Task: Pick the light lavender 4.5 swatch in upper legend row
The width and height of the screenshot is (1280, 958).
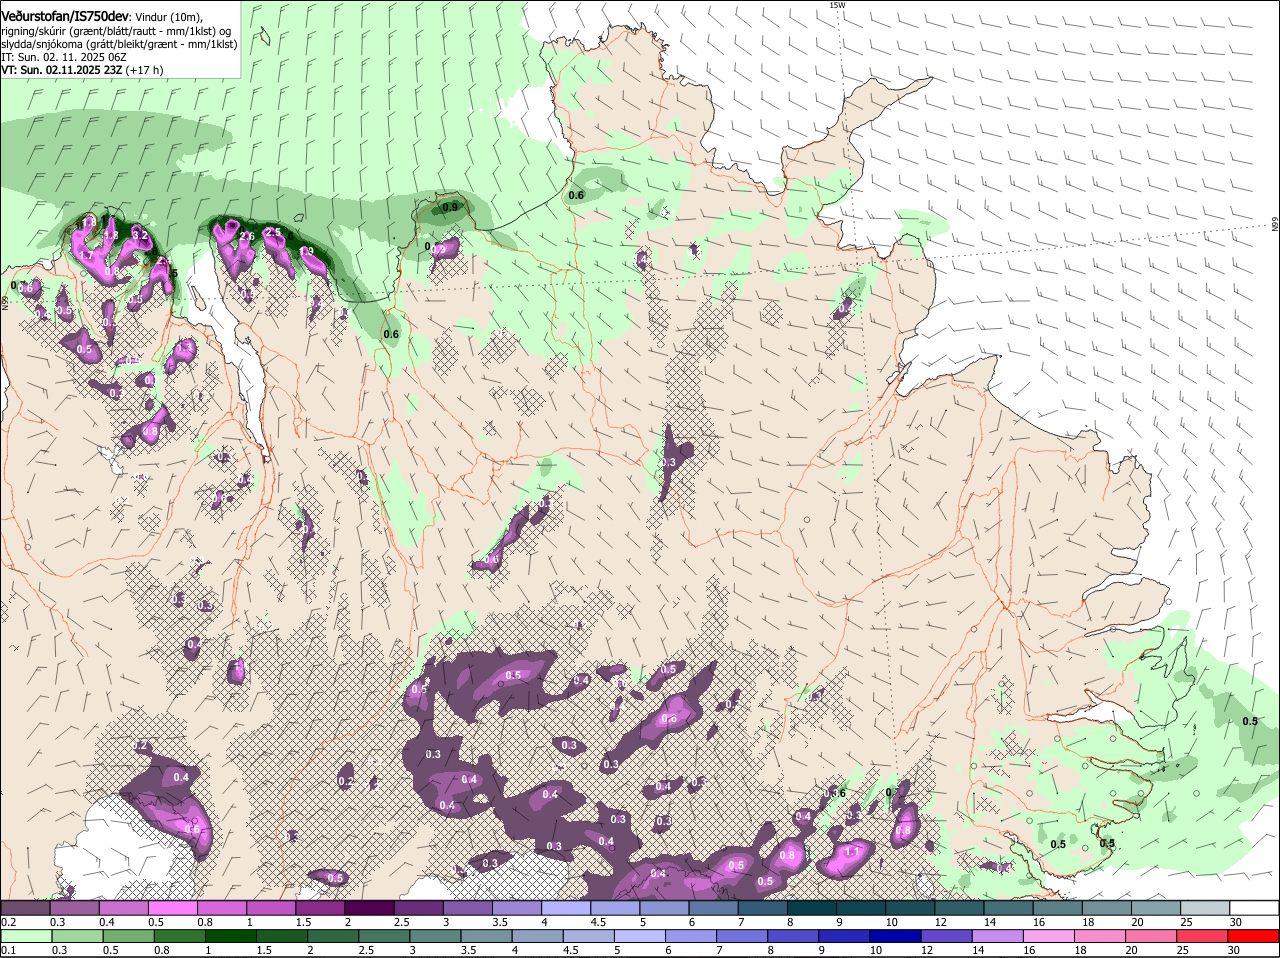Action: coord(613,907)
